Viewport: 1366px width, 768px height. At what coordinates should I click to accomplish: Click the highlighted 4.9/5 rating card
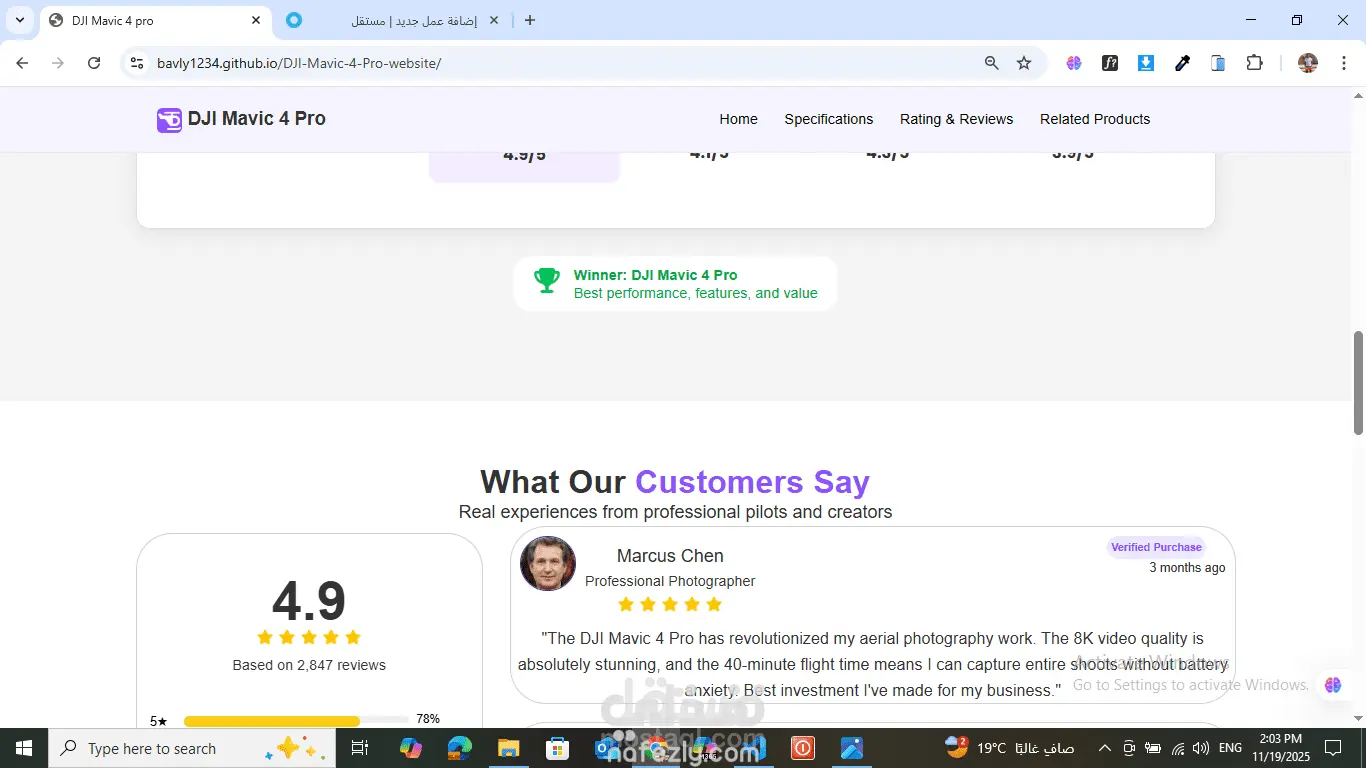[524, 166]
